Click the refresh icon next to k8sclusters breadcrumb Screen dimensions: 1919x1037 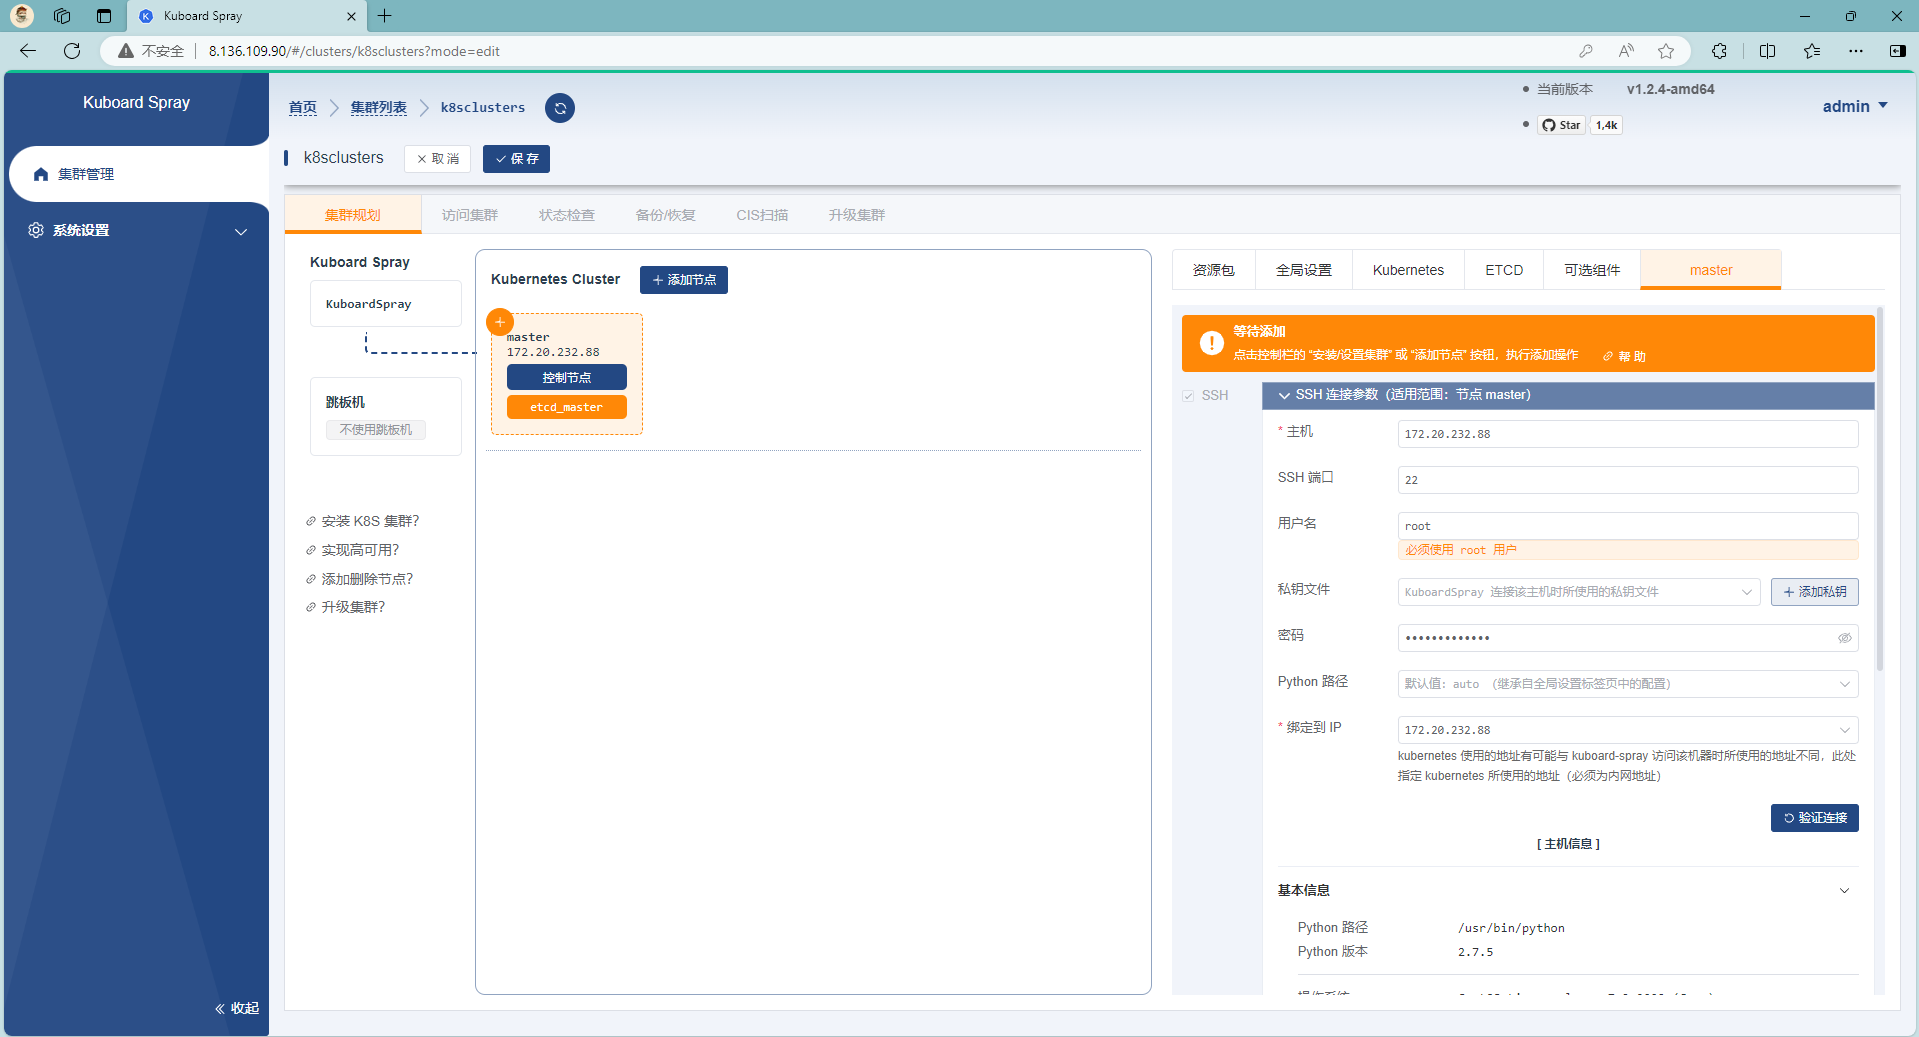[x=560, y=108]
